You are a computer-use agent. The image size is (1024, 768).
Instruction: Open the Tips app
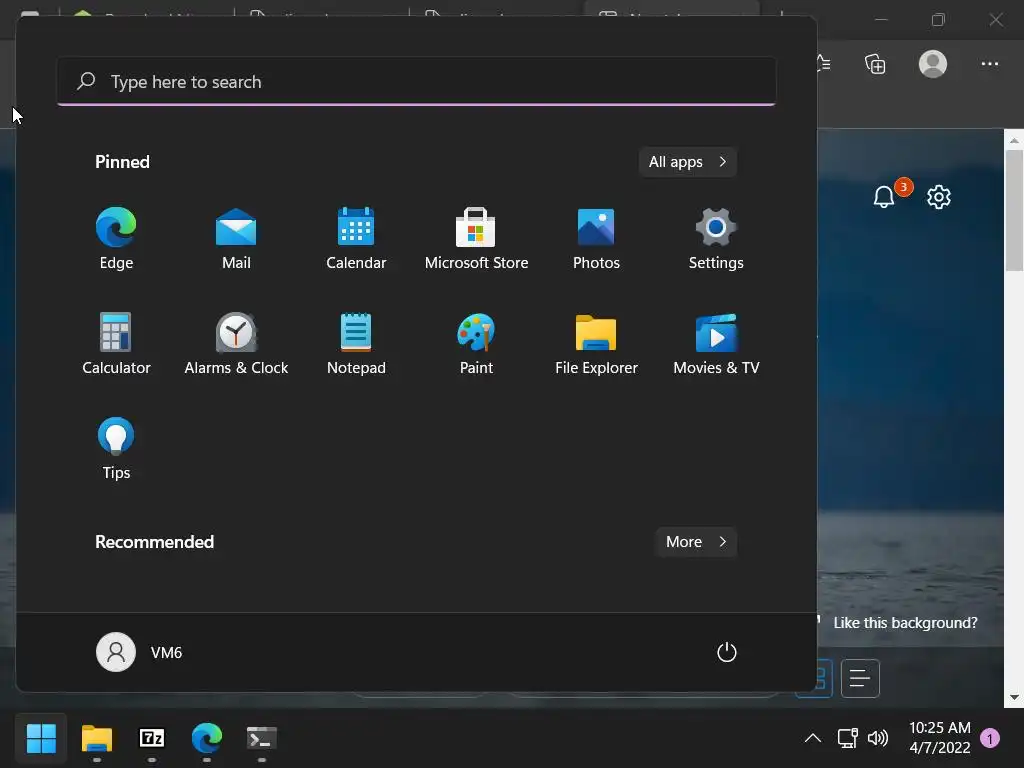pyautogui.click(x=116, y=449)
